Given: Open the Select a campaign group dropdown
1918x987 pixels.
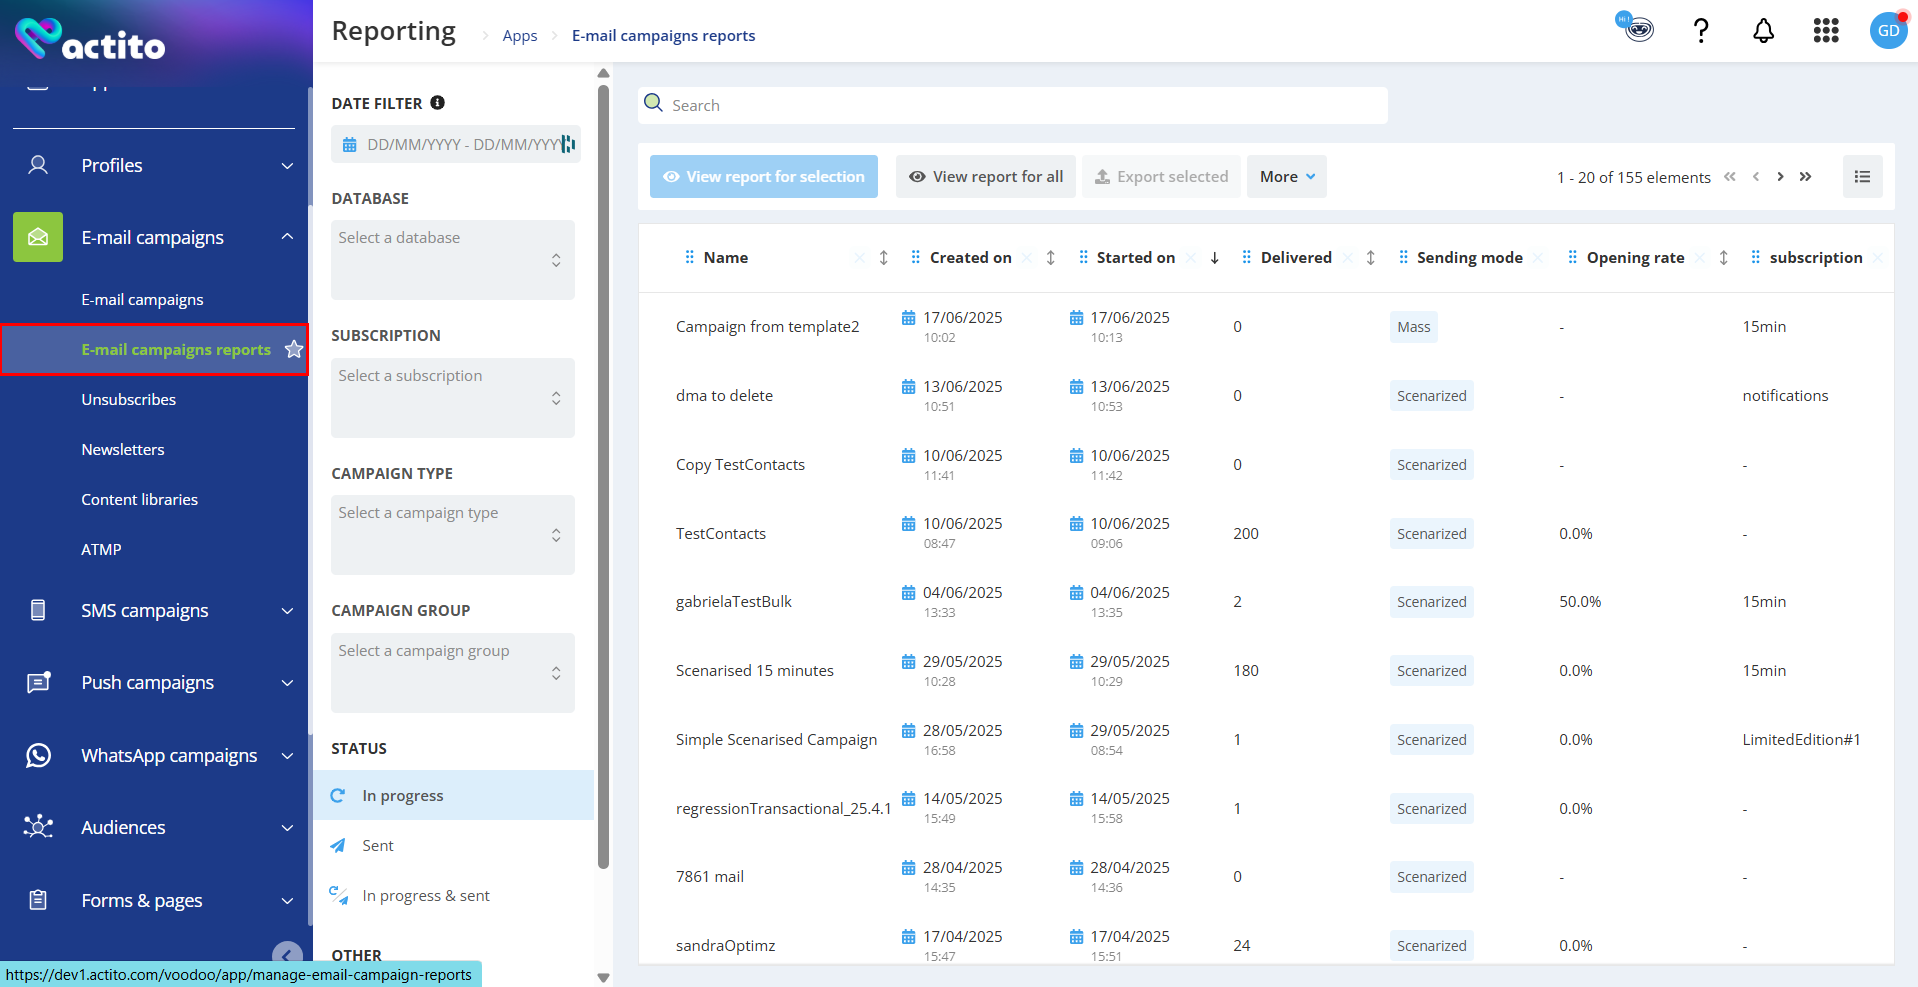Looking at the screenshot, I should click(x=453, y=673).
